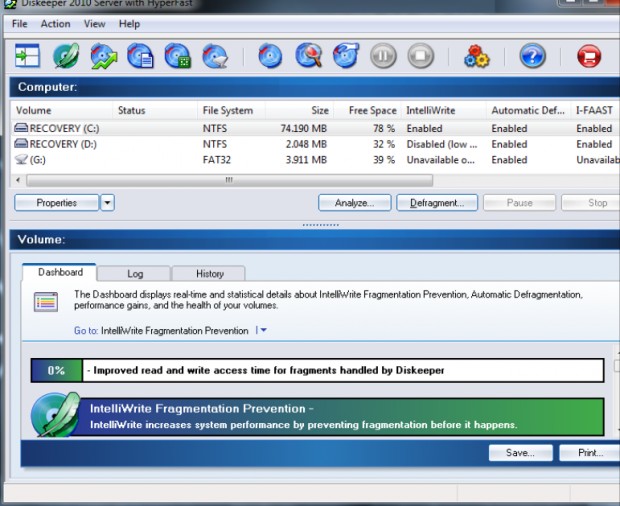Viewport: 620px width, 506px height.
Task: Click the 3.911 MB size cell
Action: pos(306,160)
